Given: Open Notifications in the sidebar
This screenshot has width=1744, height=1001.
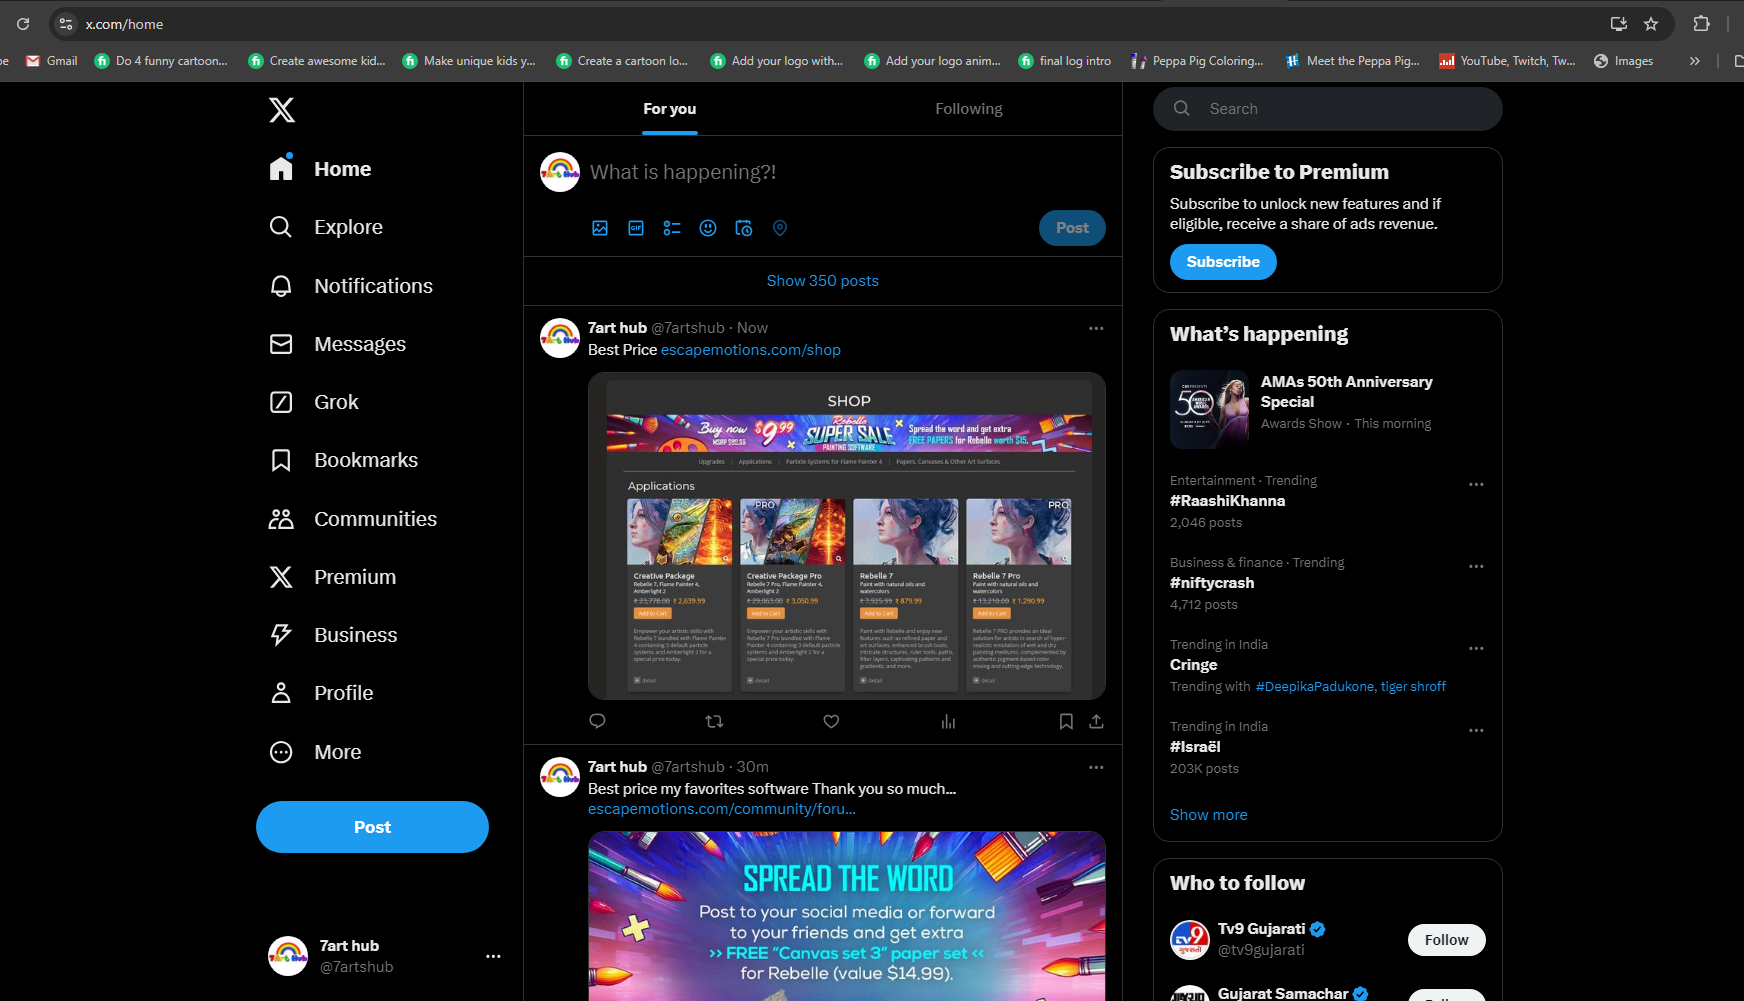Looking at the screenshot, I should tap(351, 286).
